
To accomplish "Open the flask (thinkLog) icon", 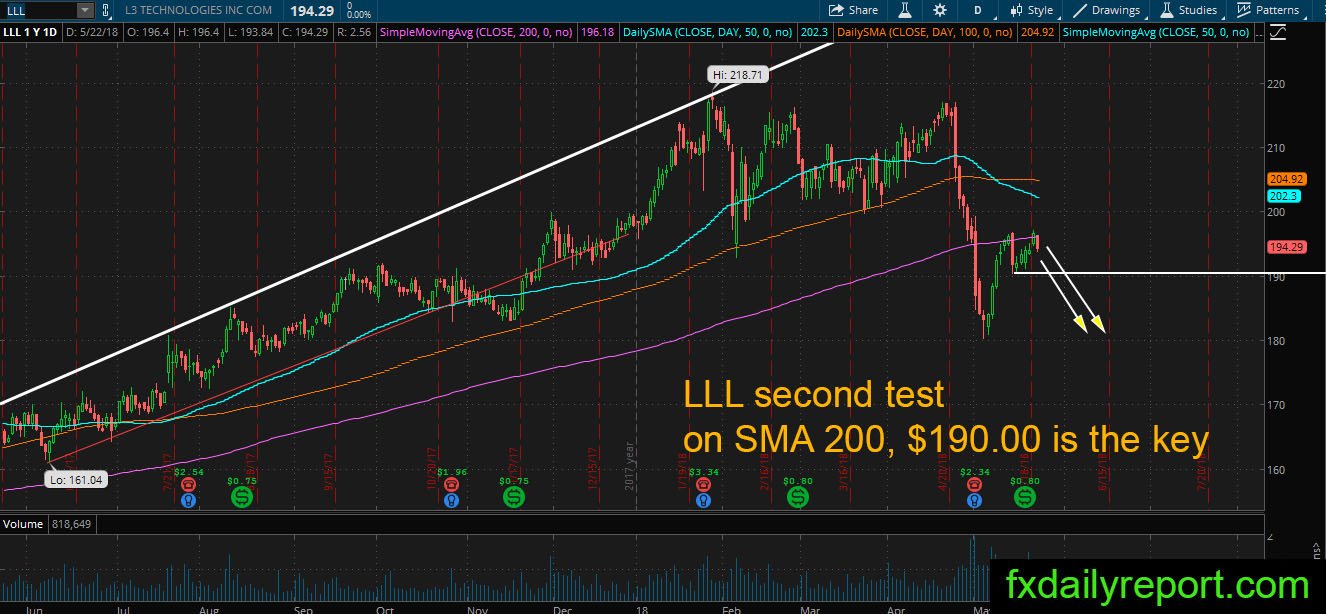I will pyautogui.click(x=905, y=10).
